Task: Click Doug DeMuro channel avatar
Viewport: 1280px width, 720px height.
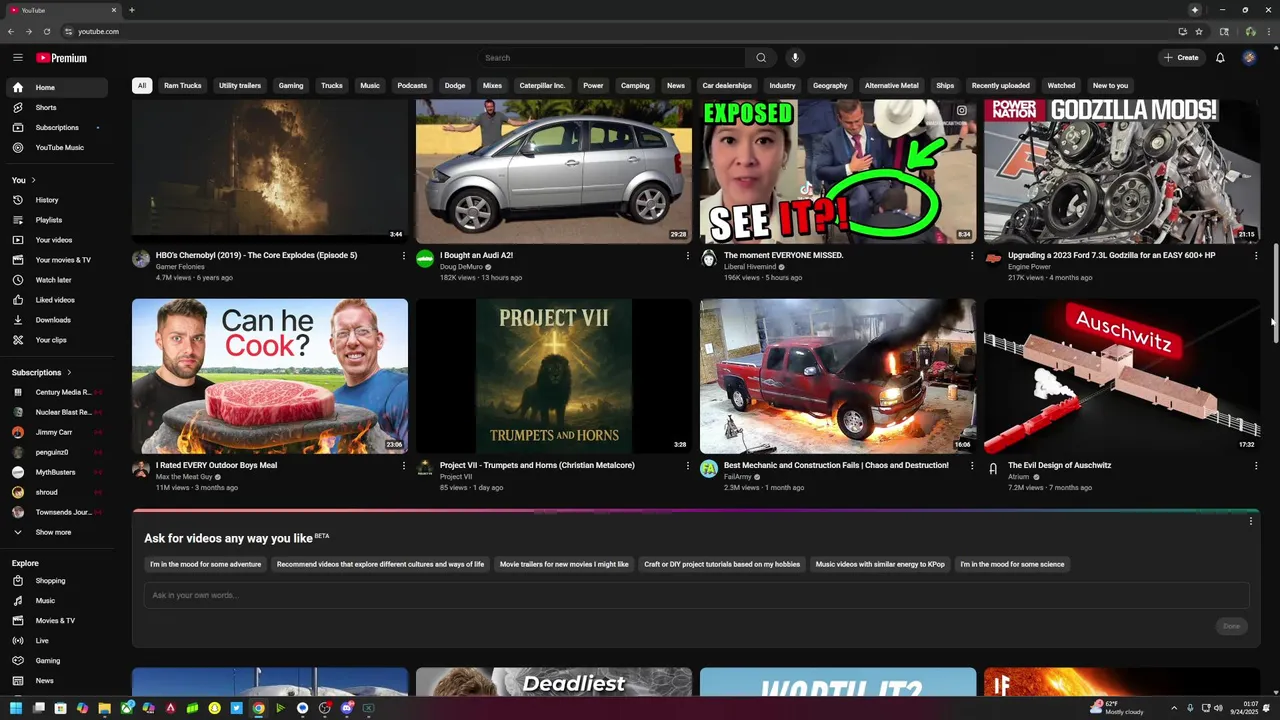Action: pyautogui.click(x=425, y=259)
